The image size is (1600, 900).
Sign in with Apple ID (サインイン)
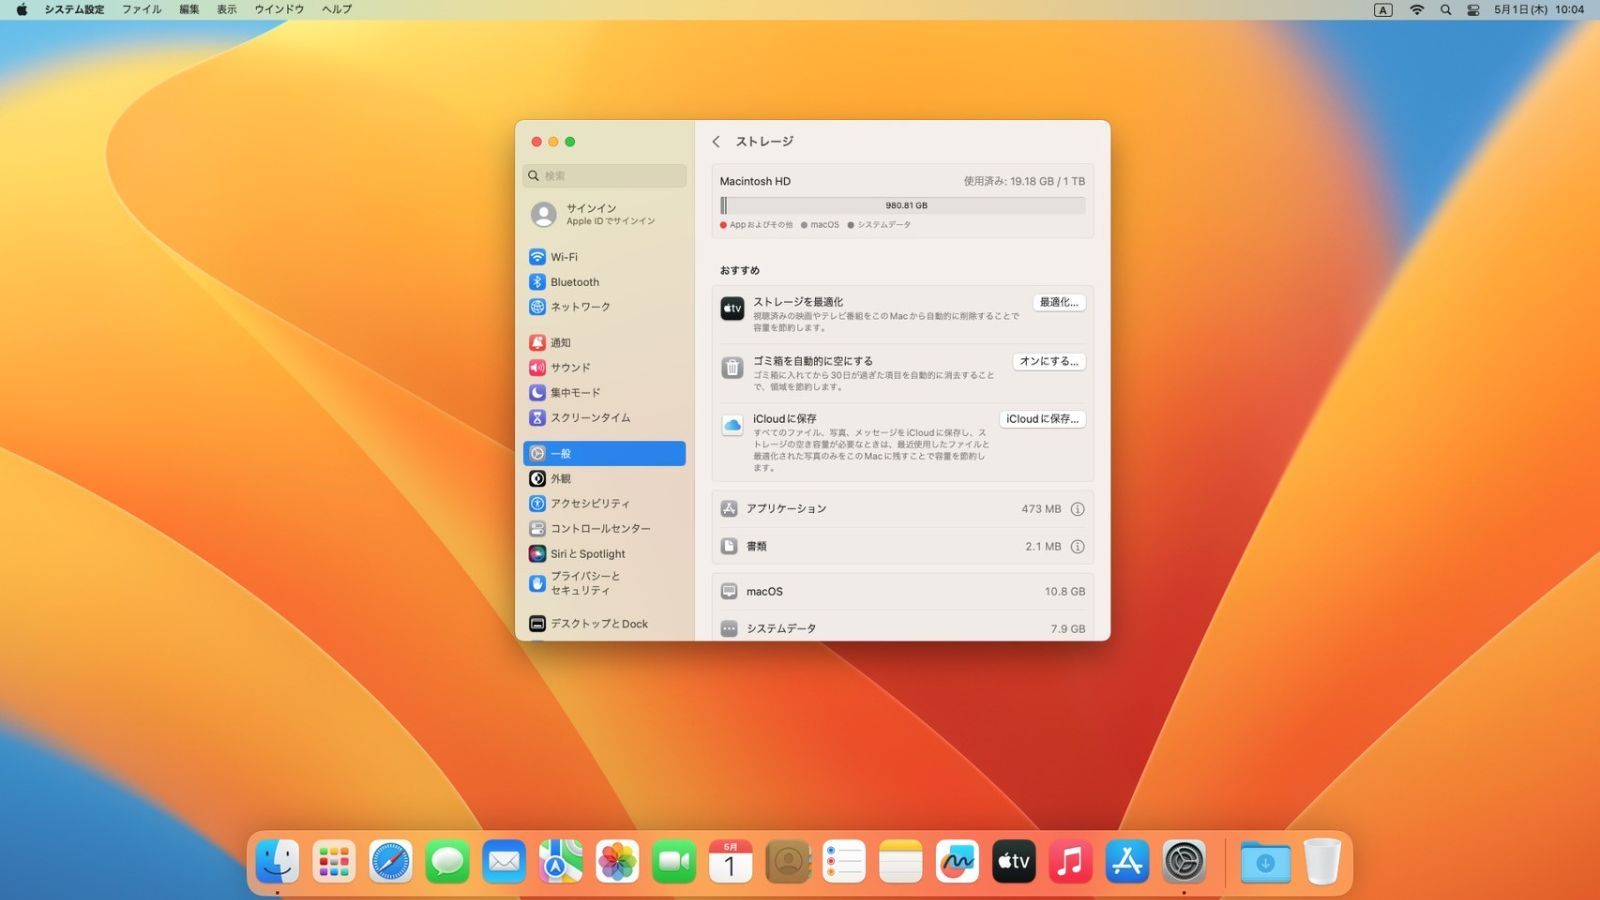[604, 214]
